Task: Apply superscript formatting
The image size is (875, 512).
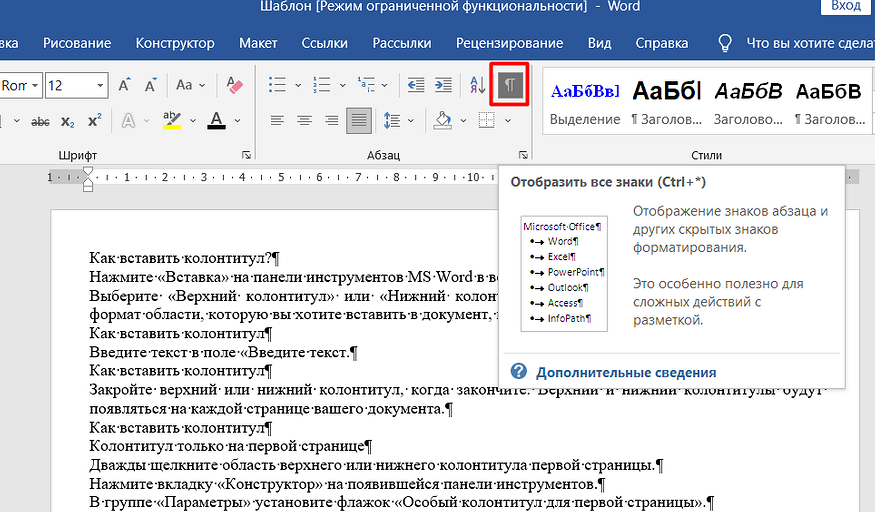Action: pos(94,122)
